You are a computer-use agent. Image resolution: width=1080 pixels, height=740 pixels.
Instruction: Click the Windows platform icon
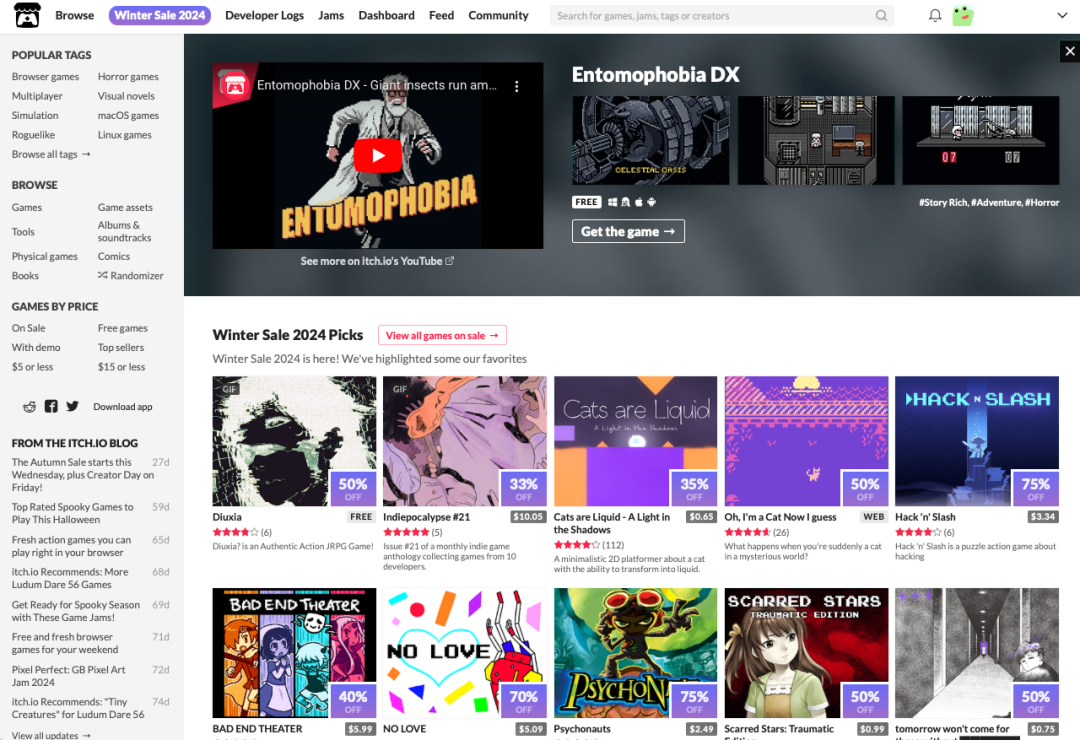click(612, 202)
